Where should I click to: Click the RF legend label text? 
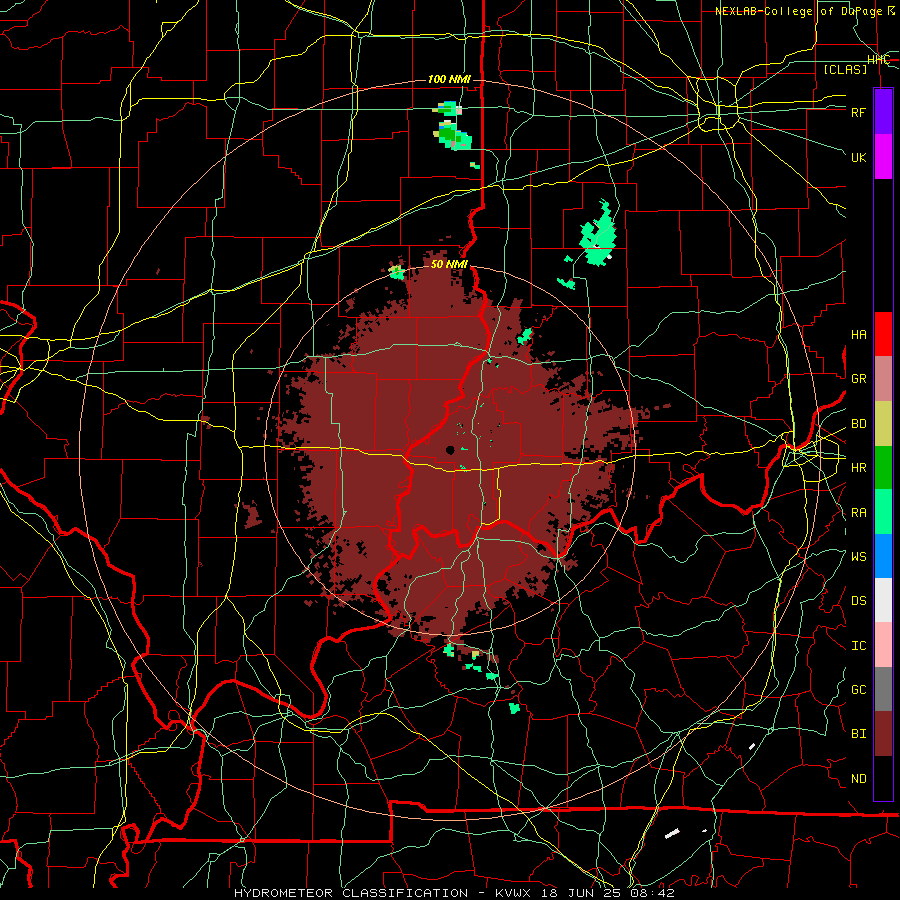pos(858,112)
